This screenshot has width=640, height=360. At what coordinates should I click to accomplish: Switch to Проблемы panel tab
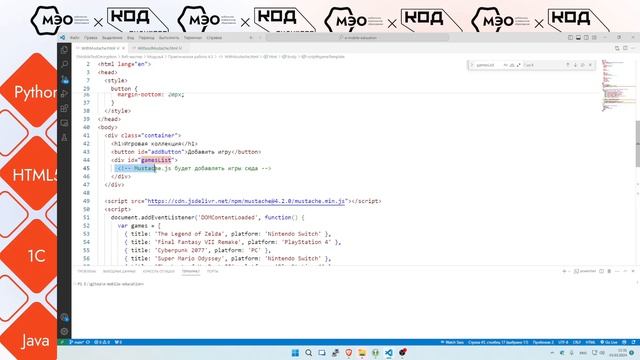[x=86, y=271]
